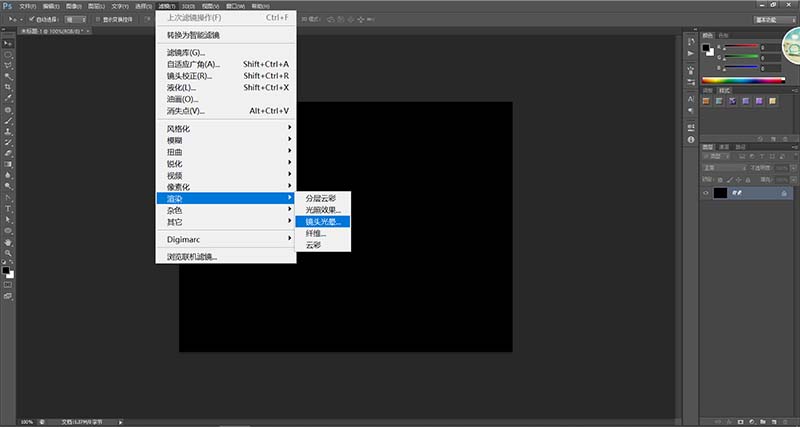Open the workspace switcher dropdown
The height and width of the screenshot is (428, 800).
coord(774,20)
